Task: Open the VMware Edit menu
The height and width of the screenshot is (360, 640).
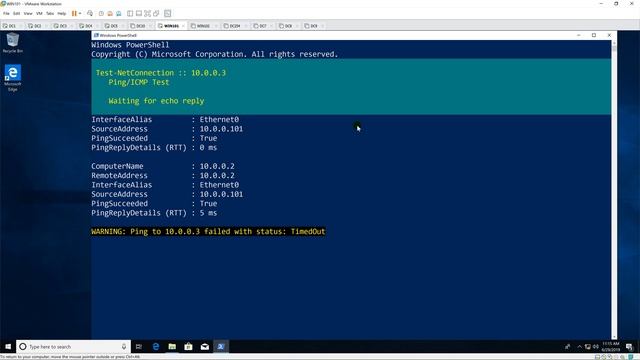Action: [x=16, y=13]
